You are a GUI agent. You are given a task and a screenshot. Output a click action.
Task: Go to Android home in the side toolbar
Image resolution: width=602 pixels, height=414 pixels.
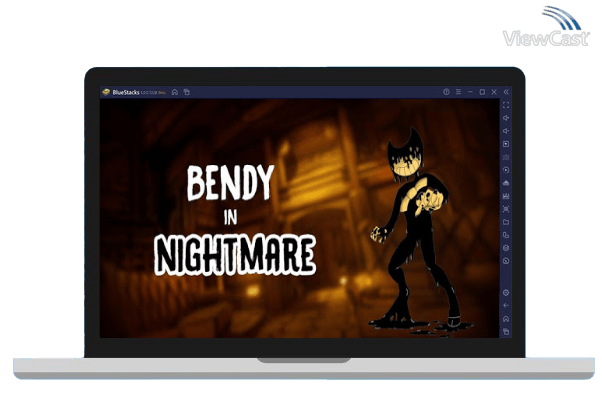[x=506, y=319]
